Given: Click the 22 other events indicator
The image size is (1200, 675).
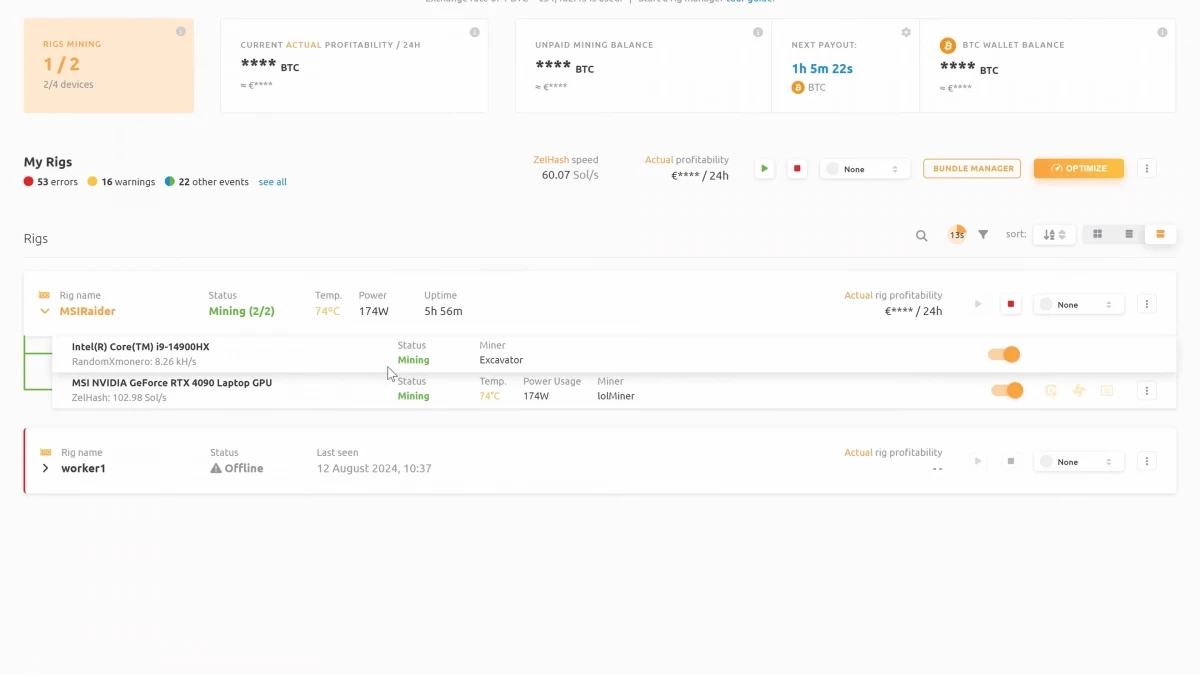Looking at the screenshot, I should 207,182.
